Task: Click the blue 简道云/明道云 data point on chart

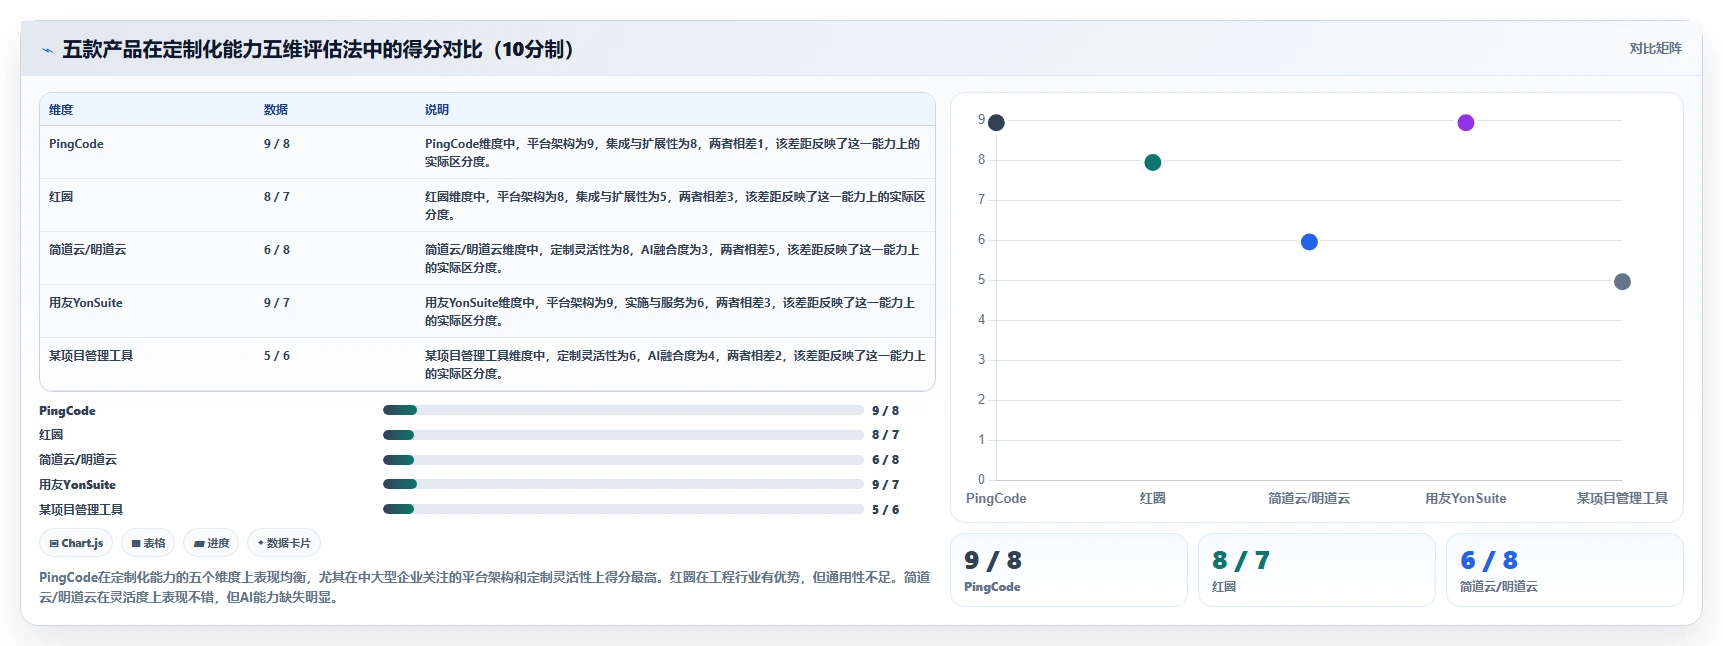Action: pos(1309,242)
